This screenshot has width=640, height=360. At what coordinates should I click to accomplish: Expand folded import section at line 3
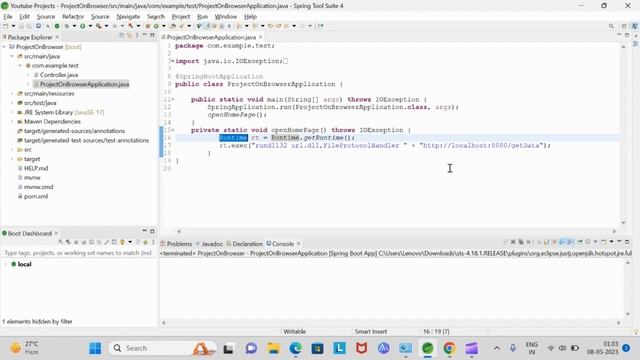click(172, 61)
